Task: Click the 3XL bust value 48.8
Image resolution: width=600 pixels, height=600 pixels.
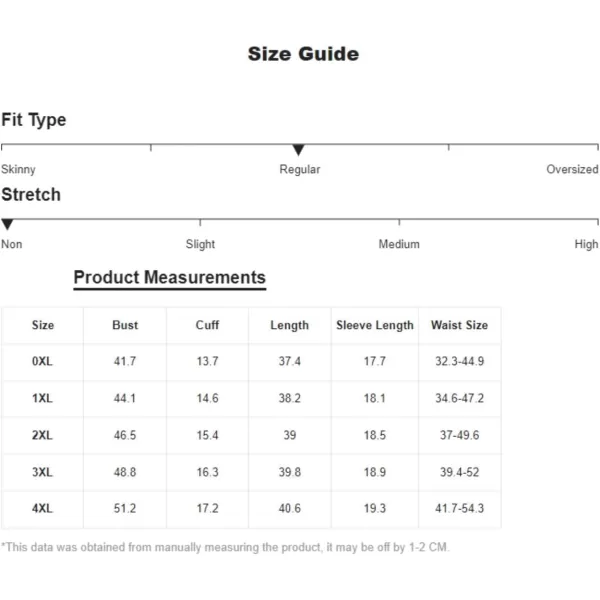Action: [x=125, y=472]
